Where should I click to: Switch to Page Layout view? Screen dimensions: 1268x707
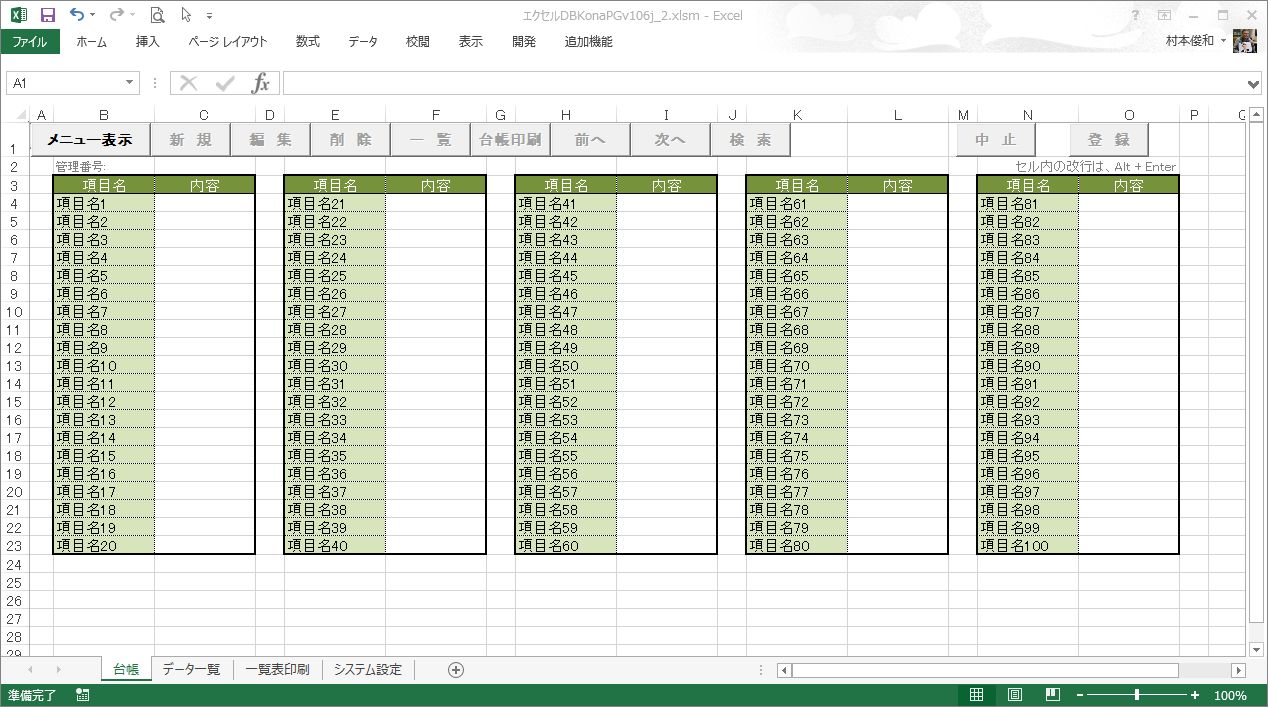(x=1015, y=695)
